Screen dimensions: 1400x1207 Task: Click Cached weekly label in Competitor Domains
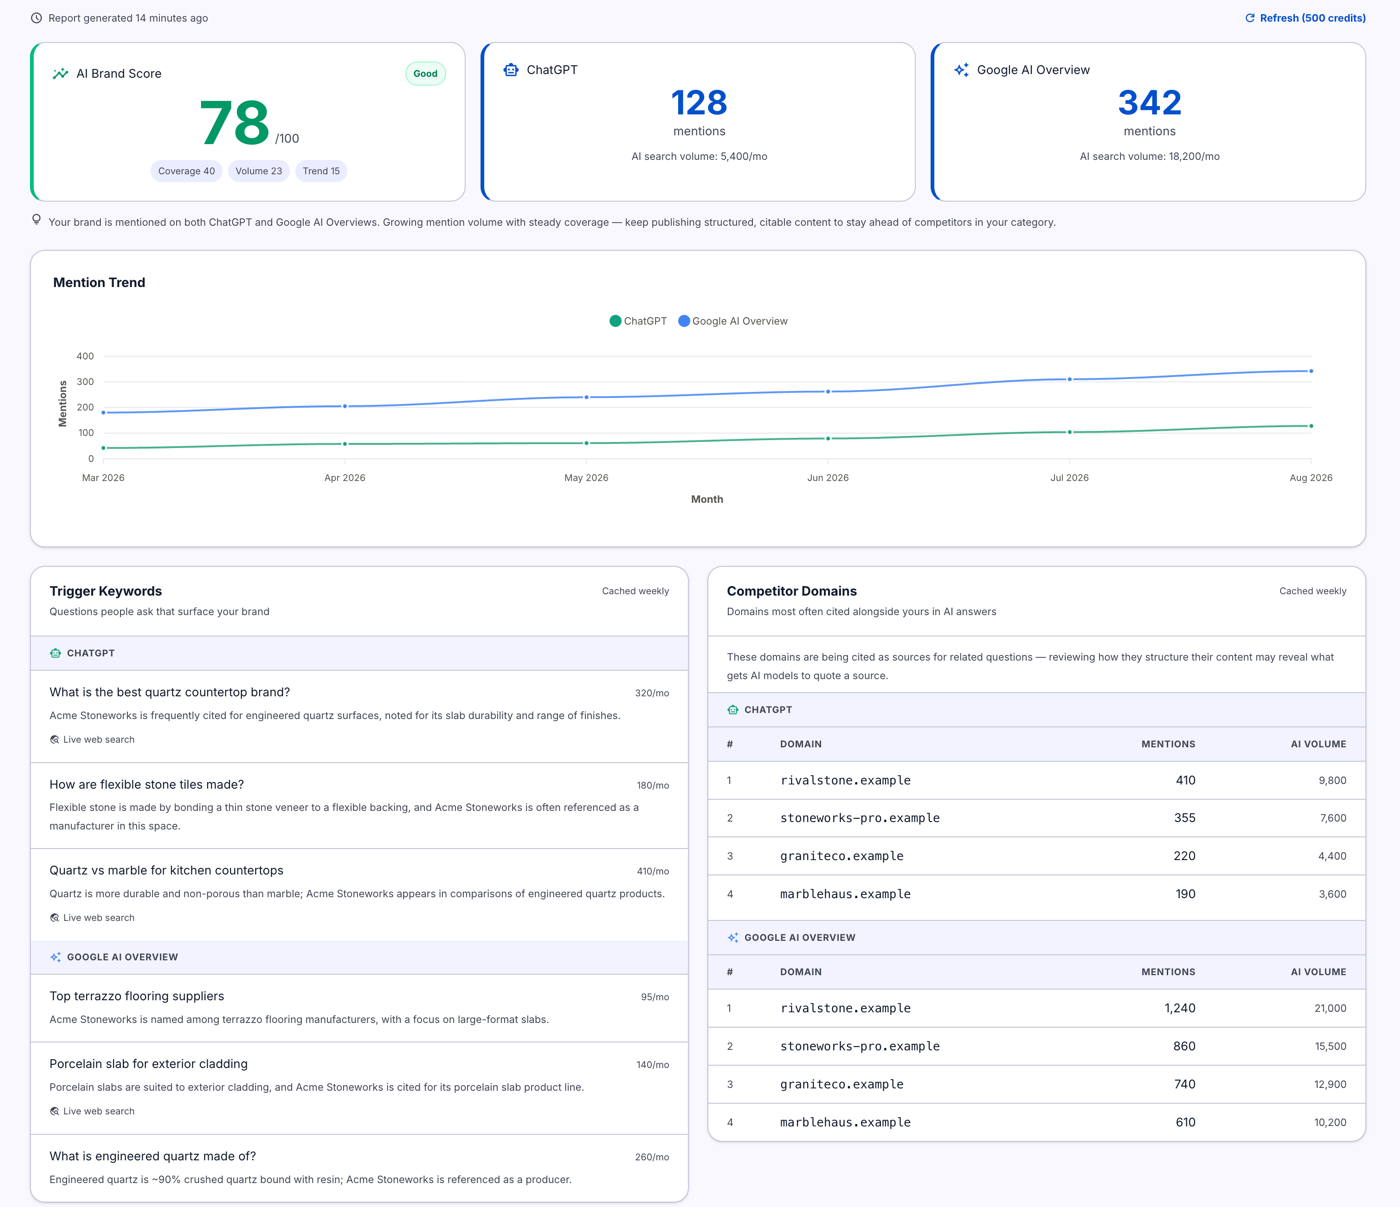point(1313,591)
